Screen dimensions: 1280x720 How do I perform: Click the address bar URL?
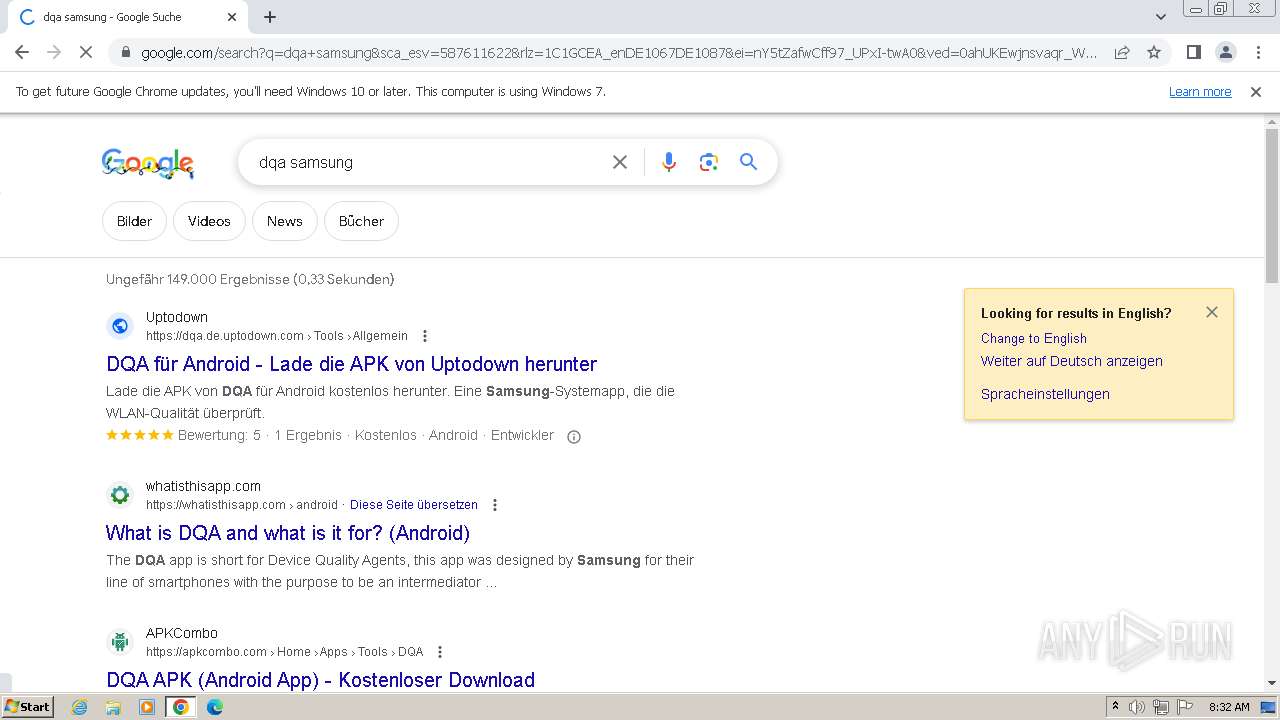click(x=618, y=53)
